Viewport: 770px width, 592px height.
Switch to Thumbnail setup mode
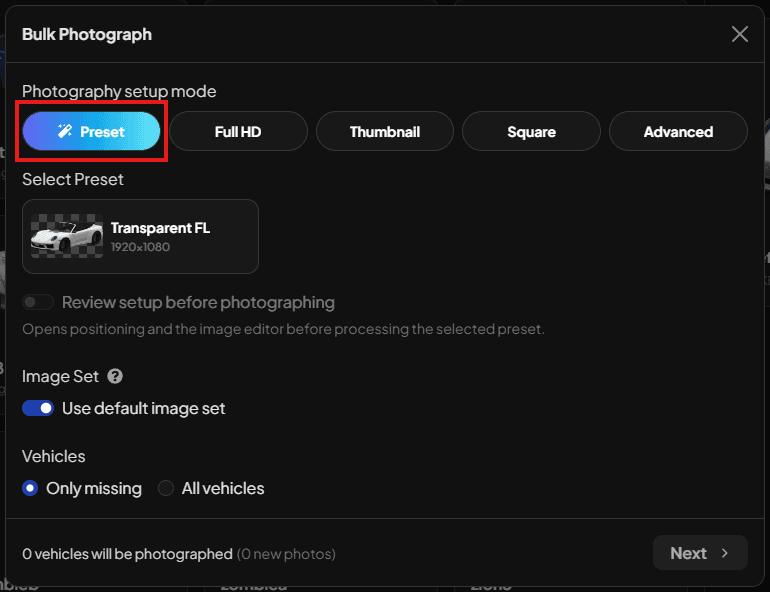click(x=385, y=131)
